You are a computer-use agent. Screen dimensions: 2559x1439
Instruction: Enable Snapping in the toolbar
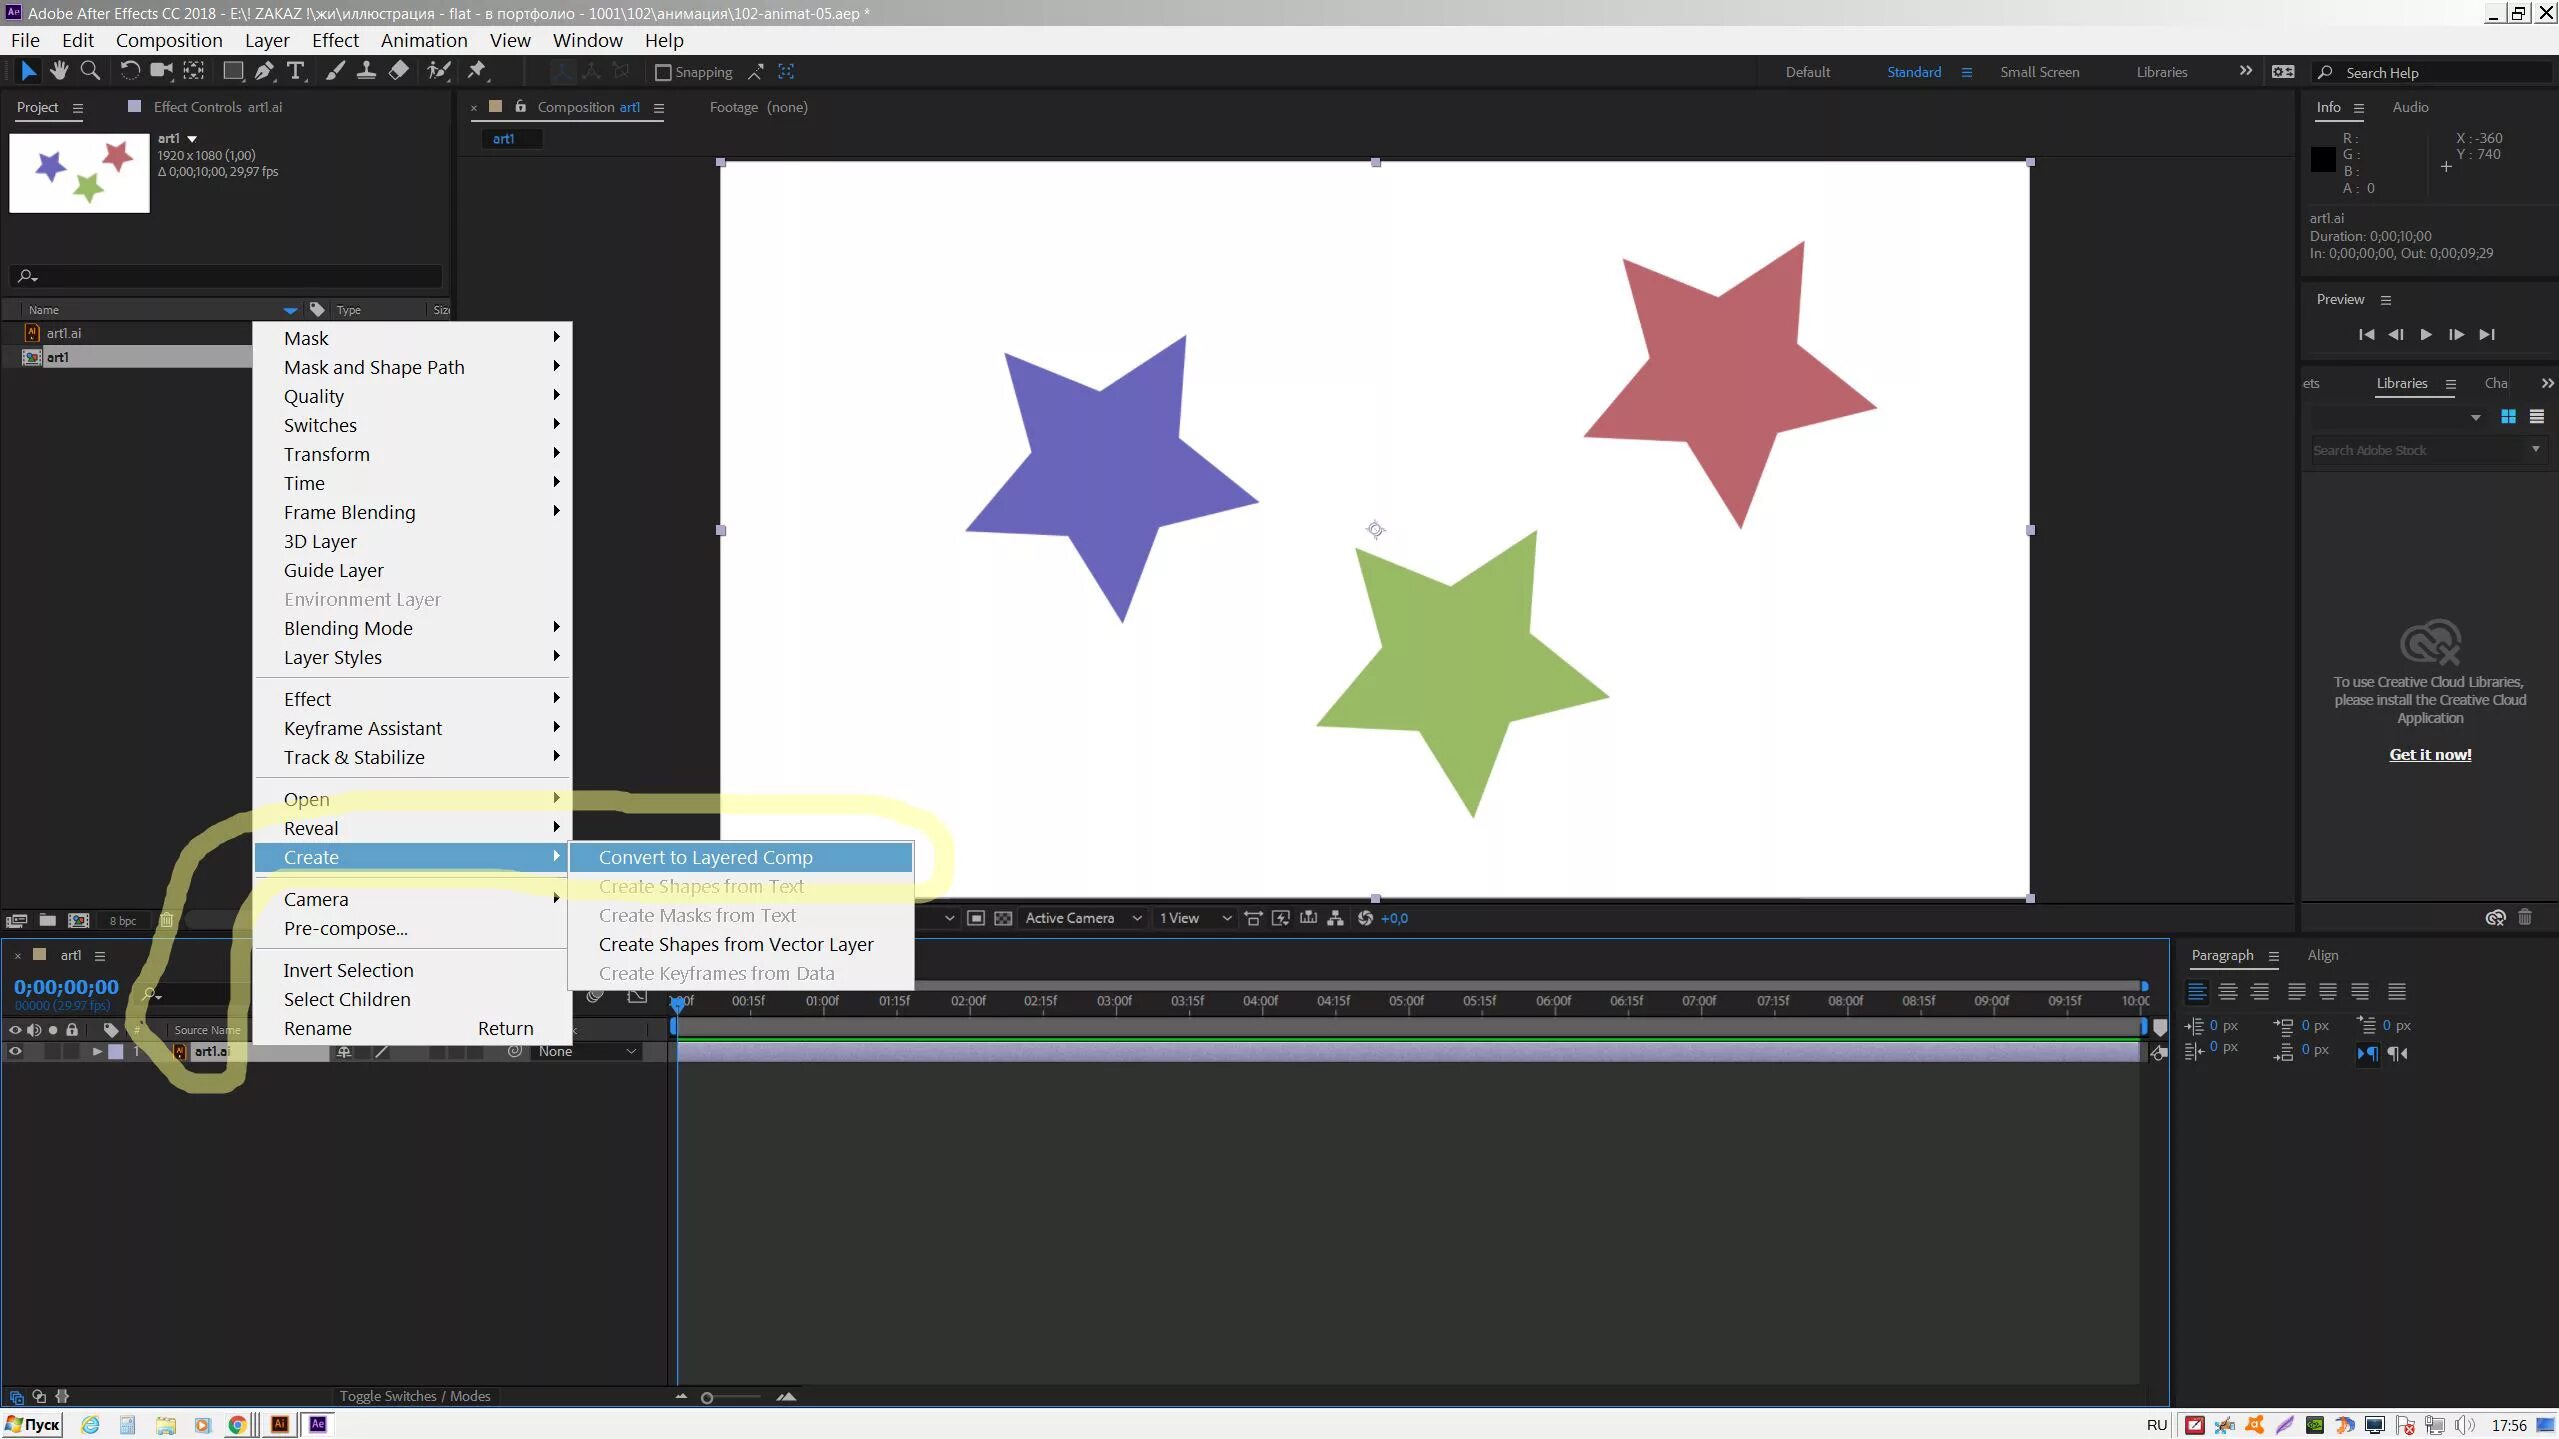(x=661, y=72)
